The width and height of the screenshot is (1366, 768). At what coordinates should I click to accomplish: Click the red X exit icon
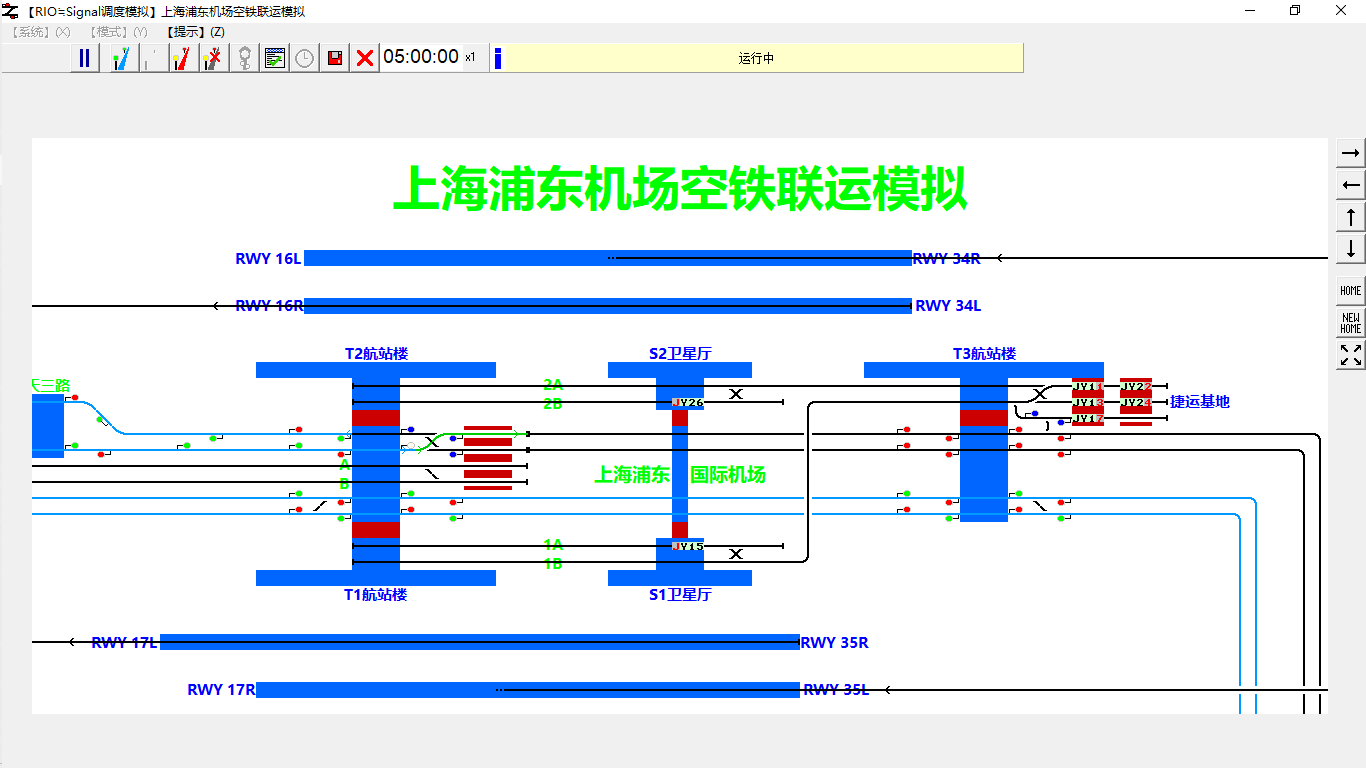pyautogui.click(x=363, y=58)
